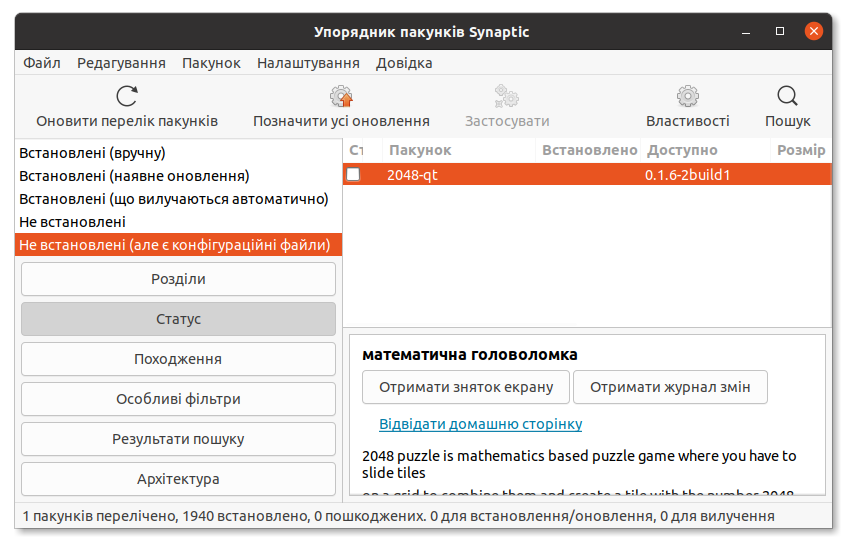Click the reload icon for Оновити перелік пакунків
Screen dimensions: 851x547
coord(127,97)
